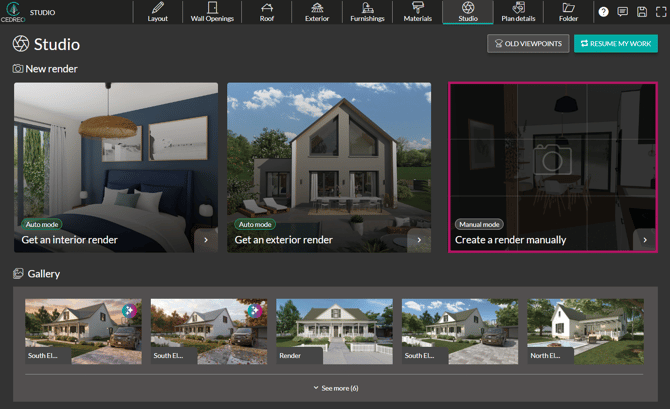
Task: Open the fourth South El... daytime thumbnail
Action: 460,331
